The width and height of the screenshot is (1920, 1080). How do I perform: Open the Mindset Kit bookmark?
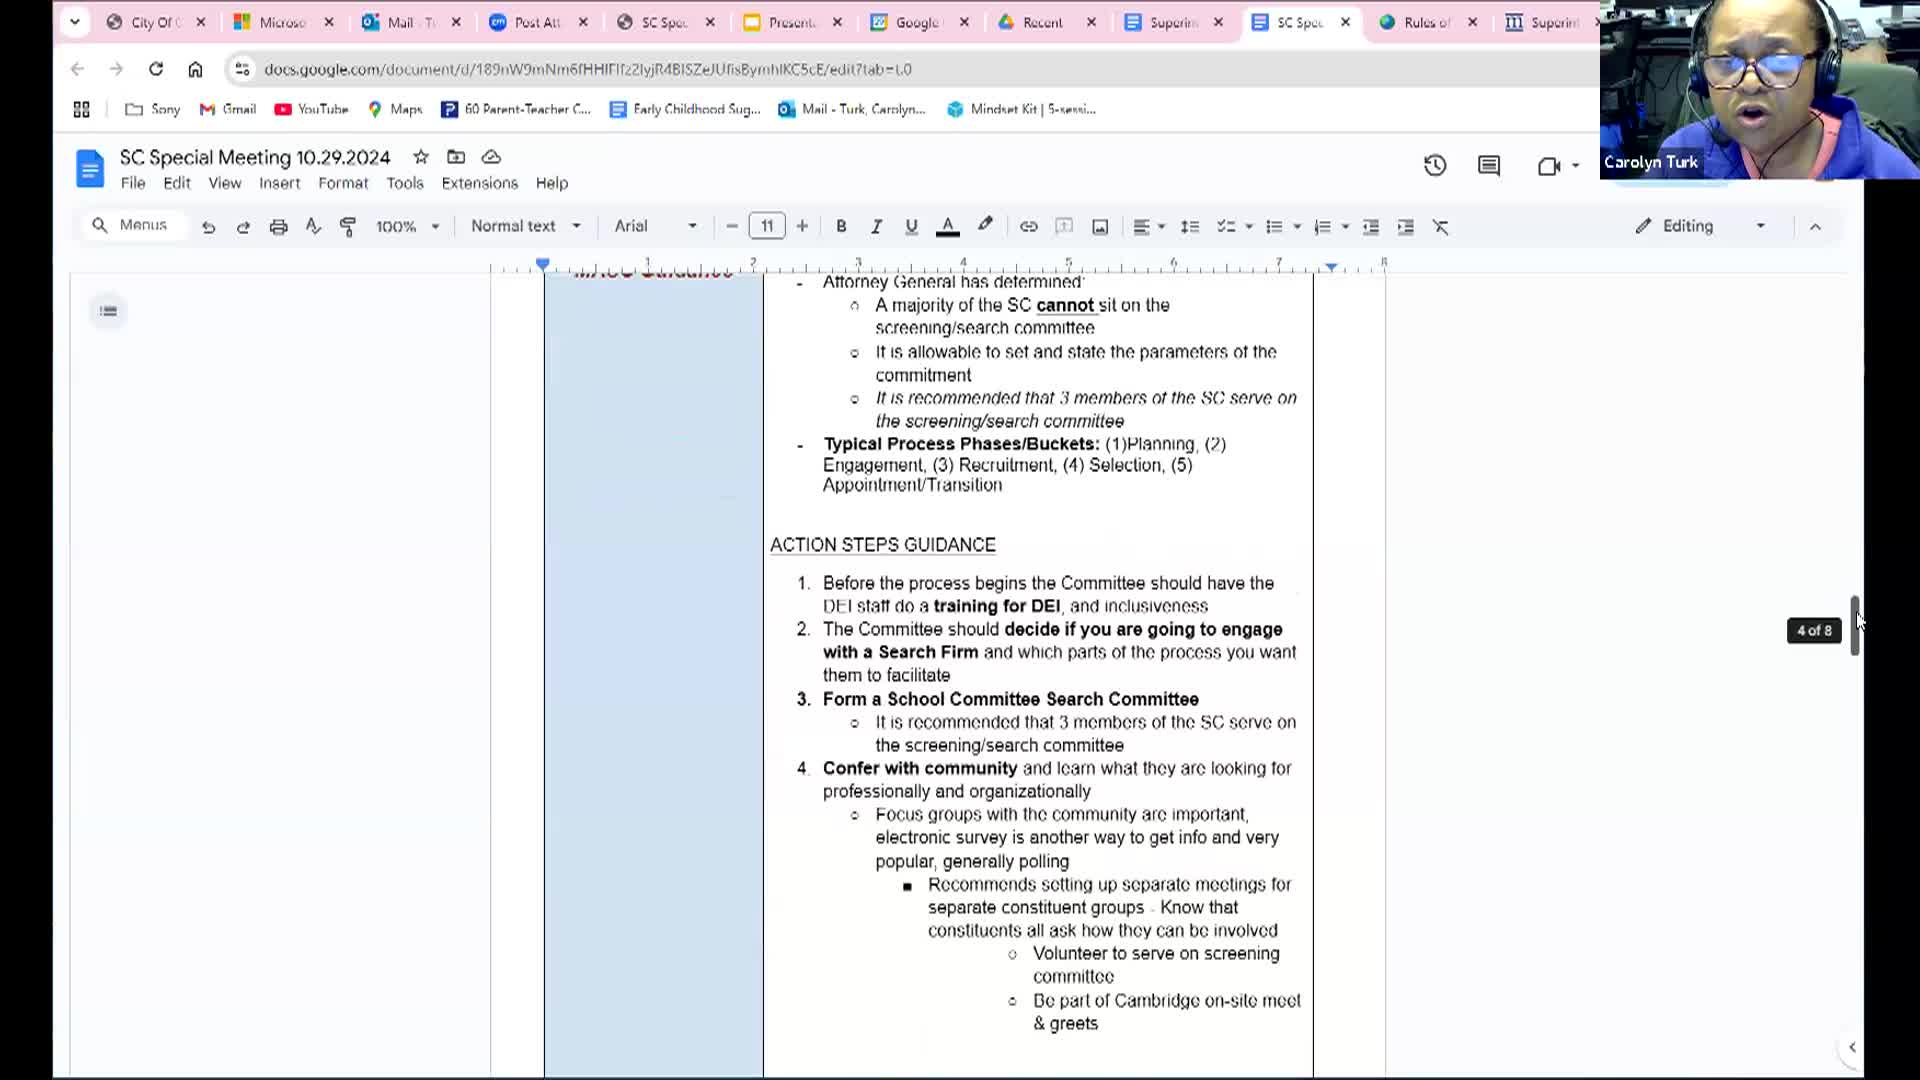1021,109
